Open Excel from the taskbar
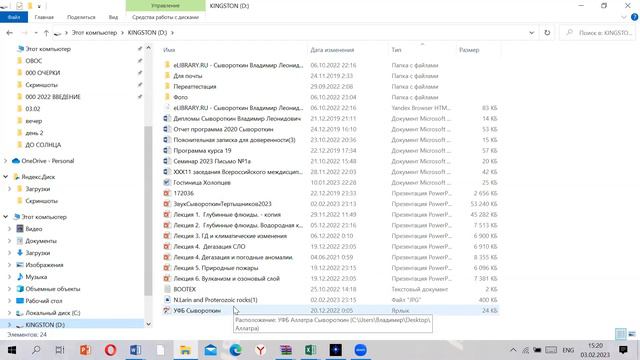The width and height of the screenshot is (640, 360). click(311, 350)
